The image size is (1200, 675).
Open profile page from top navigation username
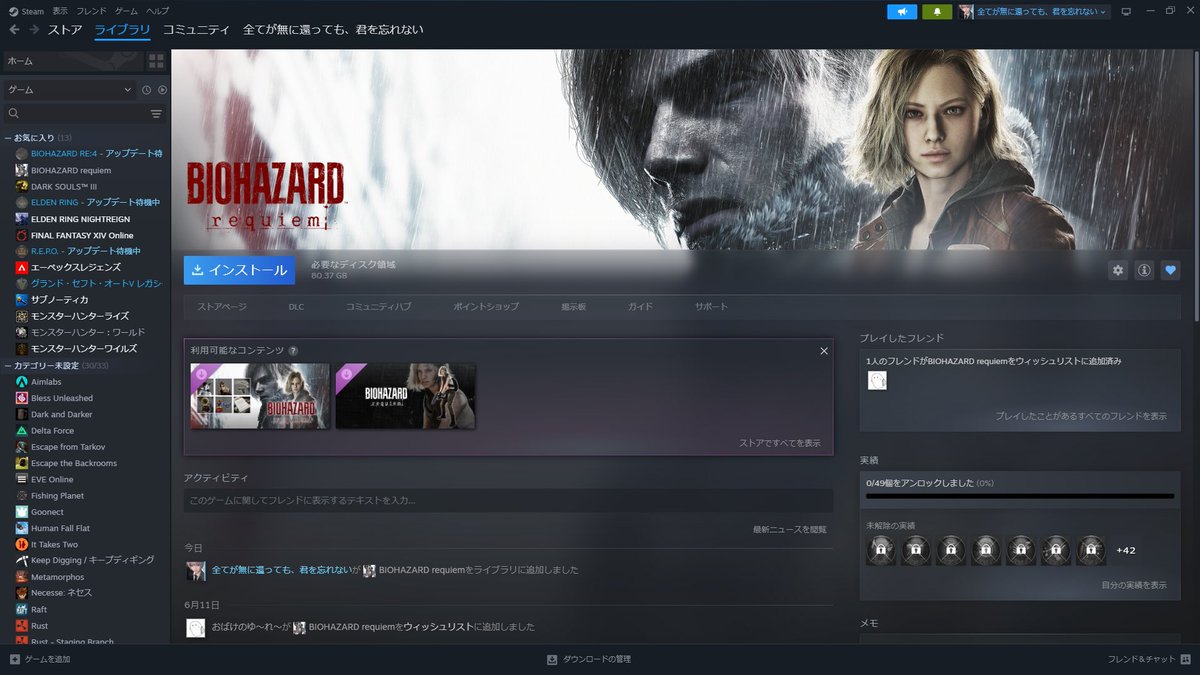333,30
